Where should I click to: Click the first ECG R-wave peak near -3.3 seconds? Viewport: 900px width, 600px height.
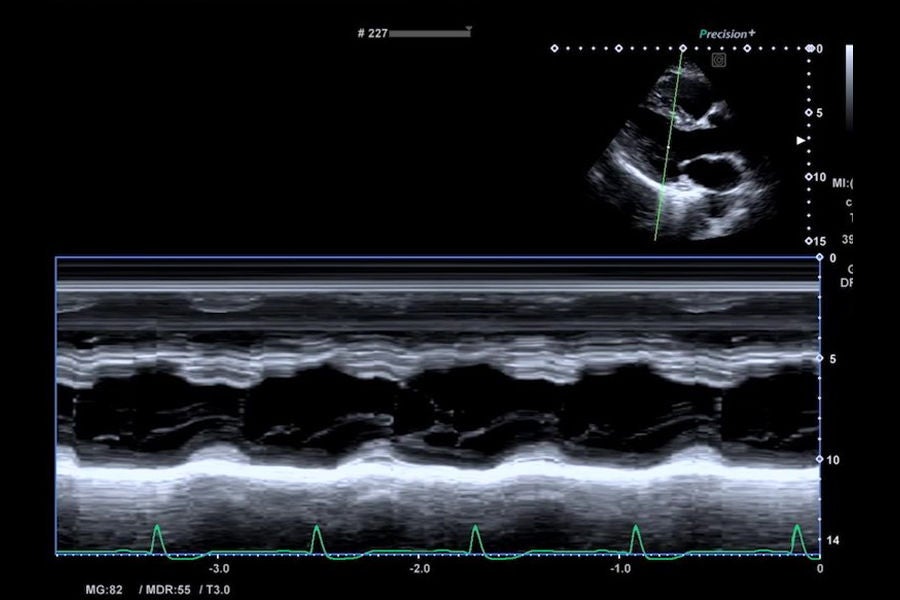pos(157,527)
